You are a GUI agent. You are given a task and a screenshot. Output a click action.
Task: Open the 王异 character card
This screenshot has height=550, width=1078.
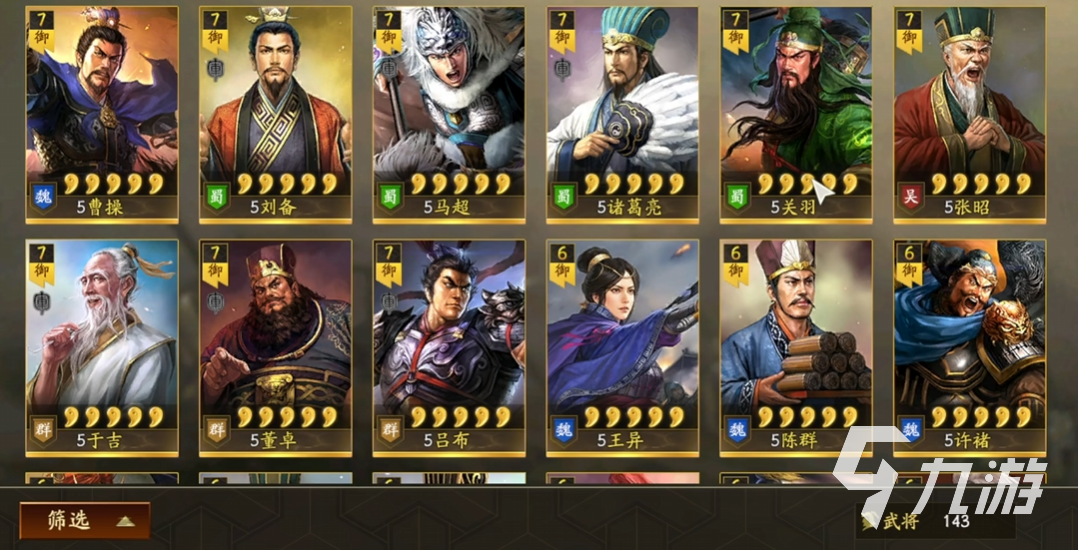tap(623, 348)
